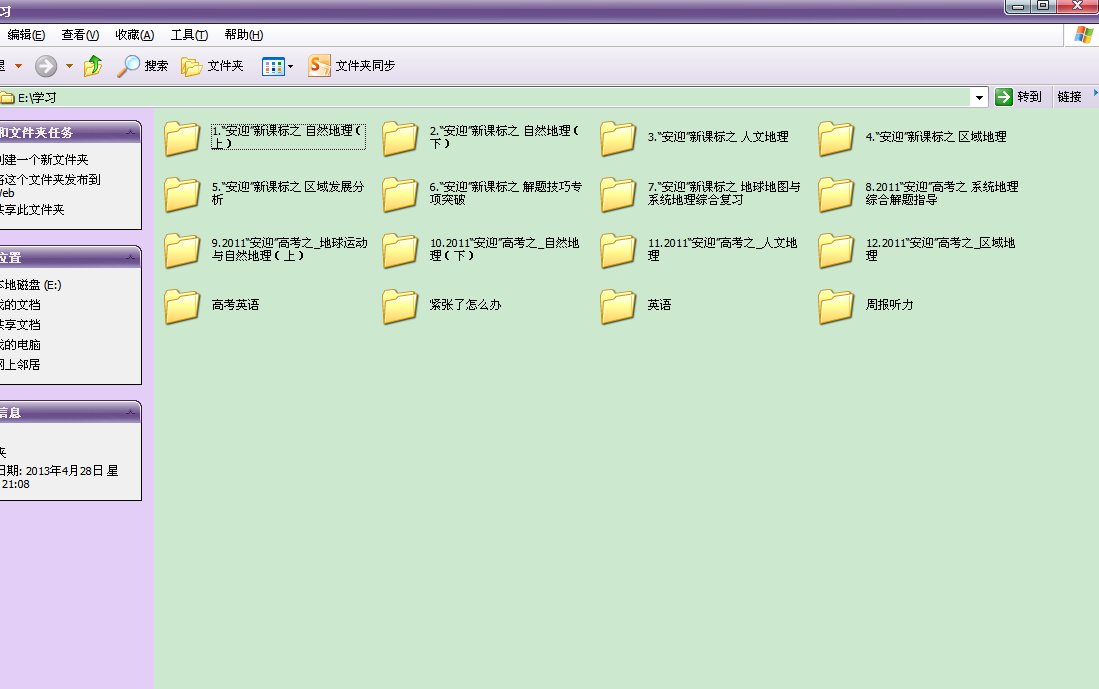
Task: Click the Go (转到) button
Action: point(1018,97)
